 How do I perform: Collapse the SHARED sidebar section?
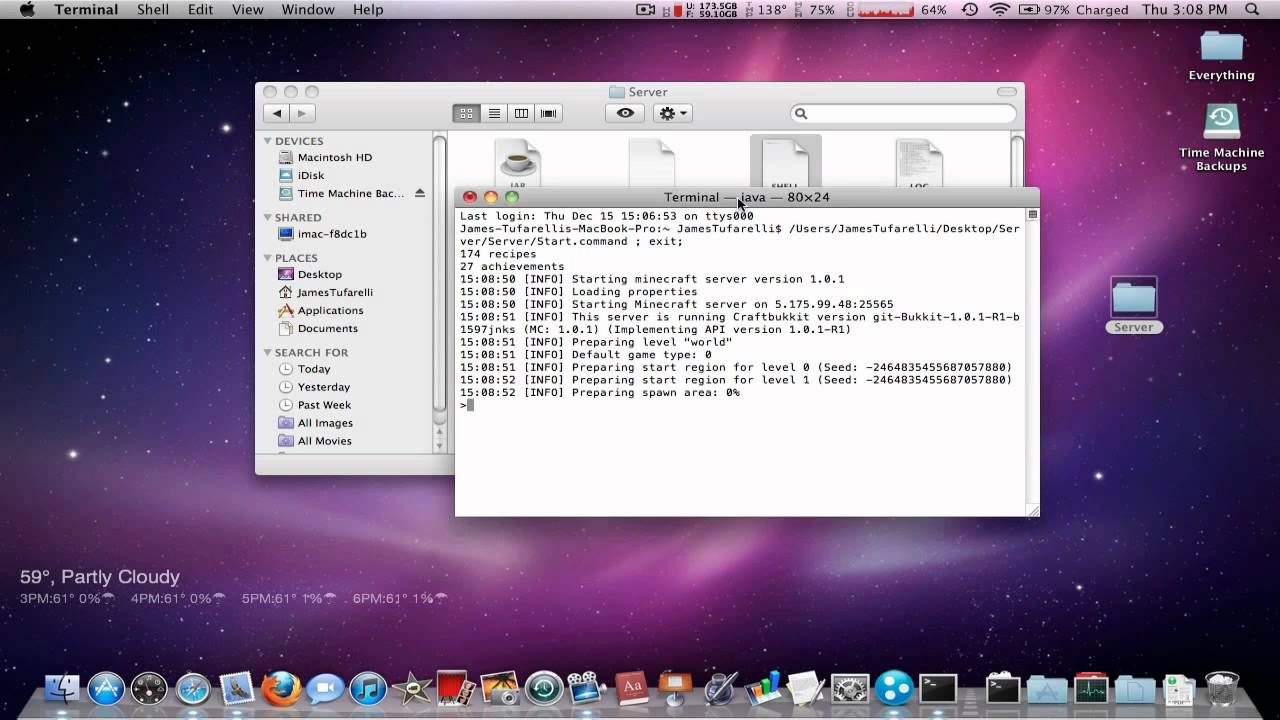268,217
